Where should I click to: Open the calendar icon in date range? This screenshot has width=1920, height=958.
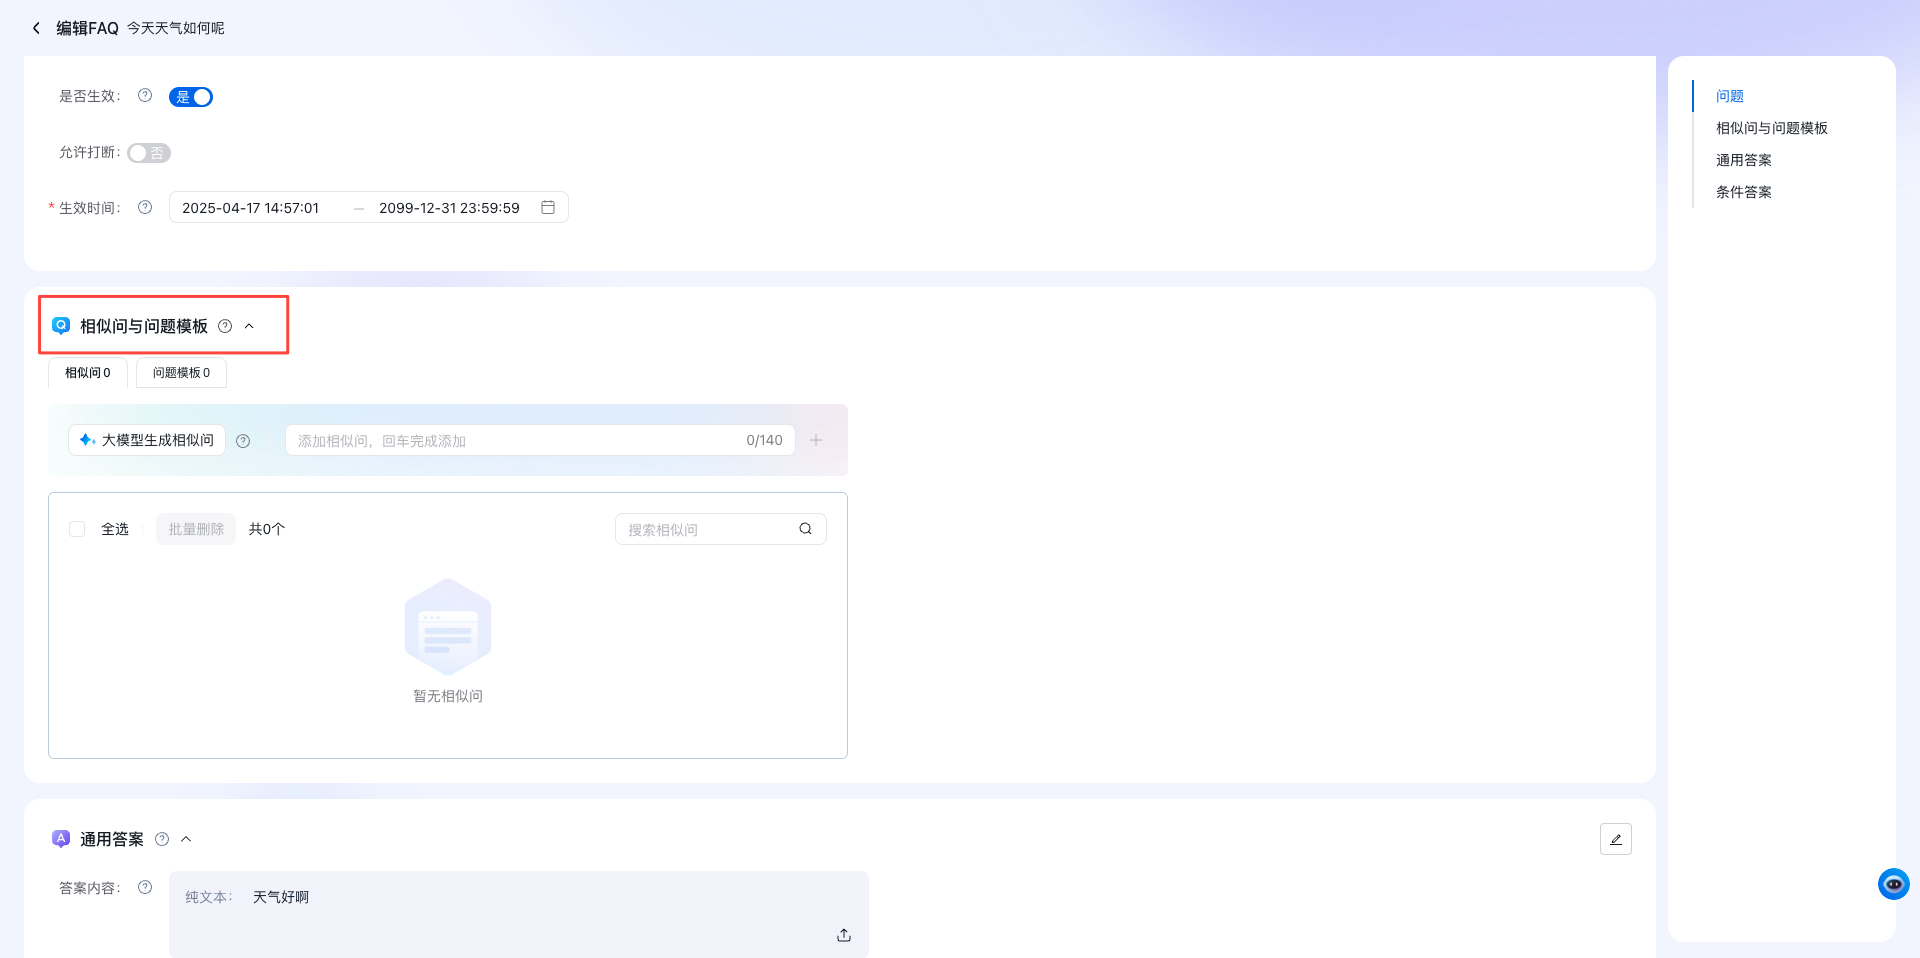click(548, 208)
